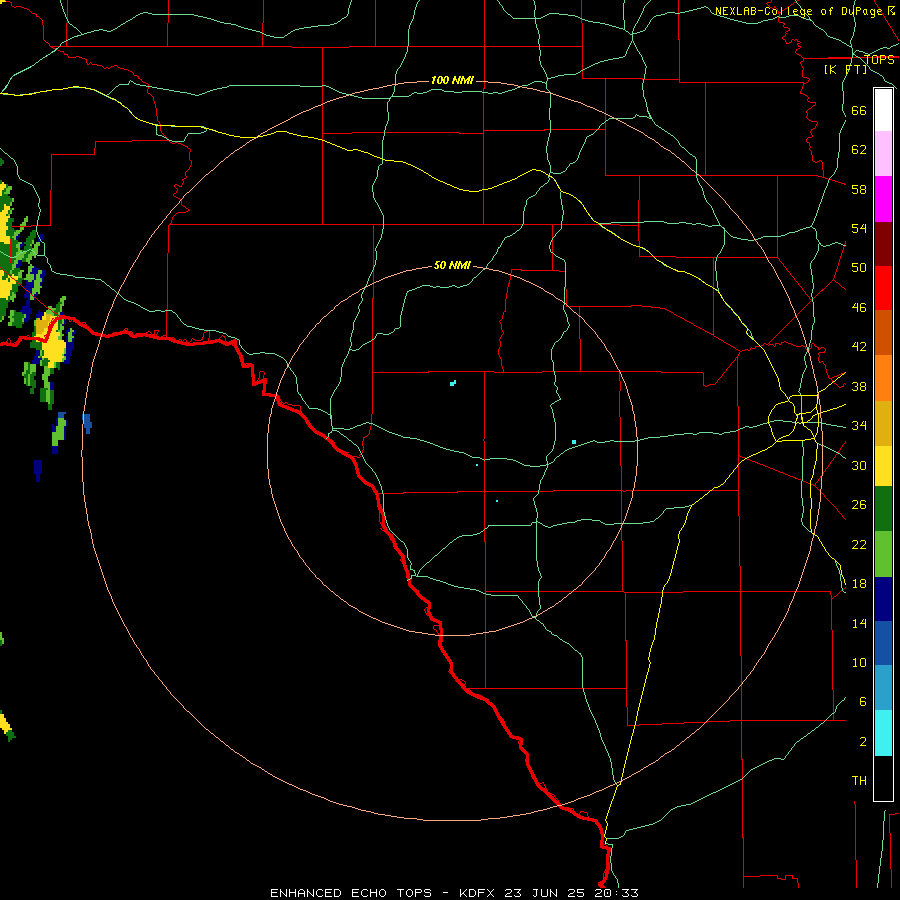Click the legend value "50"

859,267
